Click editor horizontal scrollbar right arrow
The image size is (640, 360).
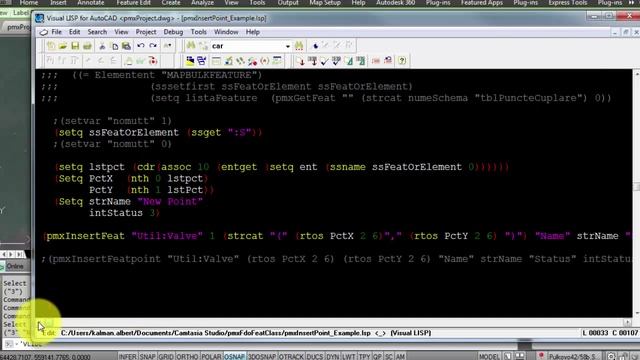[628, 322]
